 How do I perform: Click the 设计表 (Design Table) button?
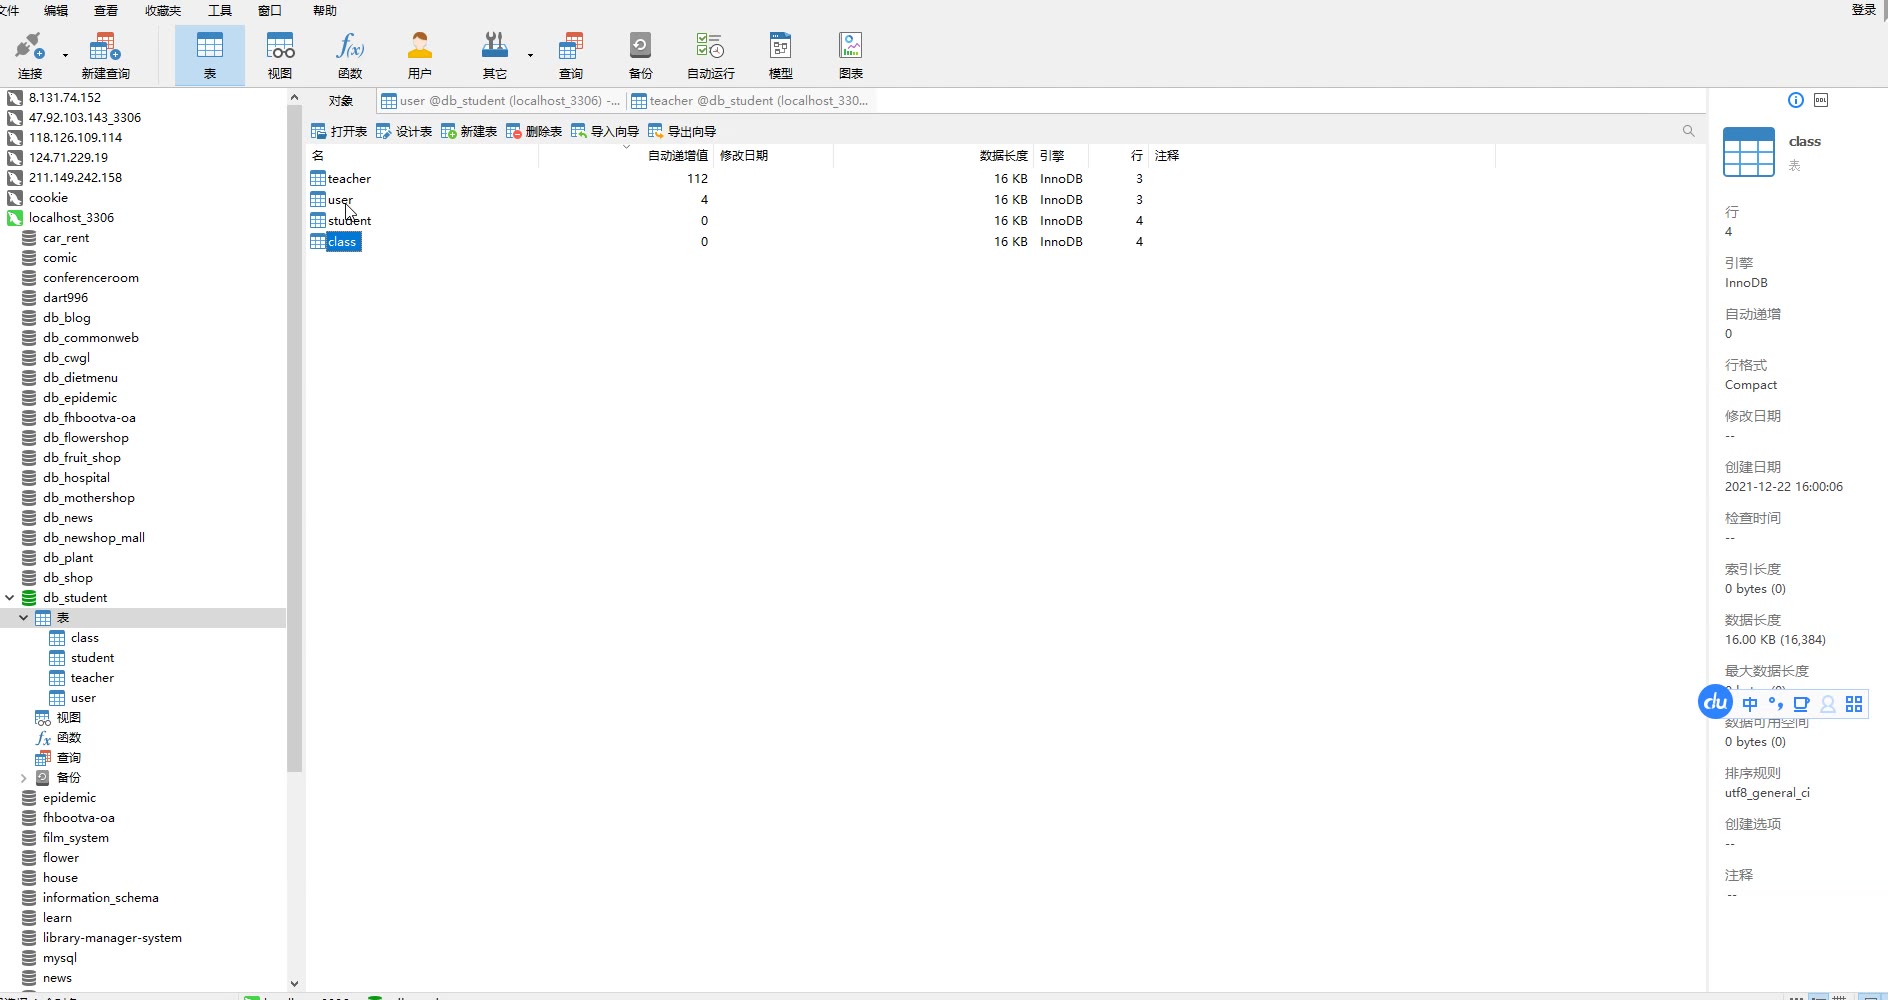tap(404, 131)
